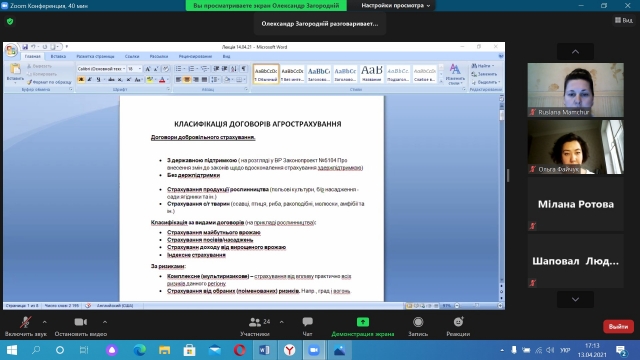Viewport: 640px width, 360px height.
Task: Expand video options arrow next to camera
Action: [105, 322]
